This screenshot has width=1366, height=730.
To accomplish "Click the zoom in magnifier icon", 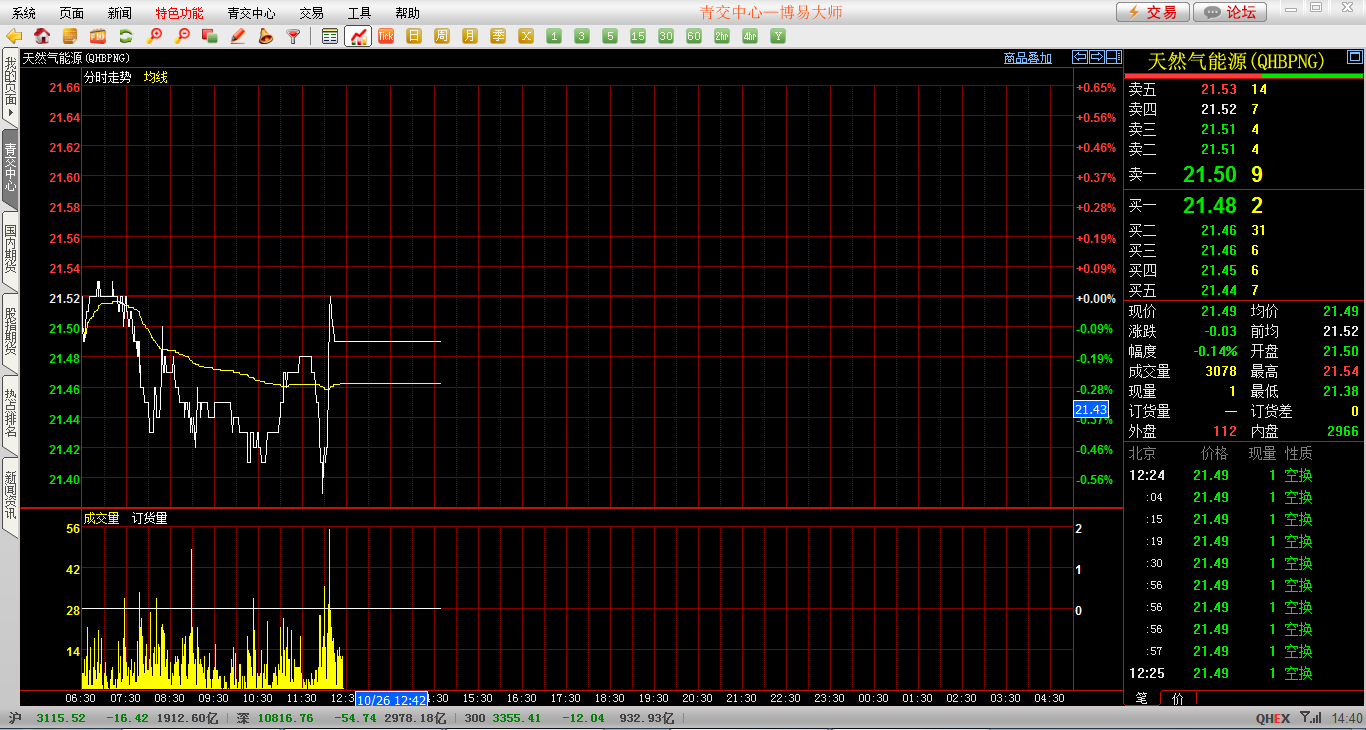I will (x=154, y=36).
